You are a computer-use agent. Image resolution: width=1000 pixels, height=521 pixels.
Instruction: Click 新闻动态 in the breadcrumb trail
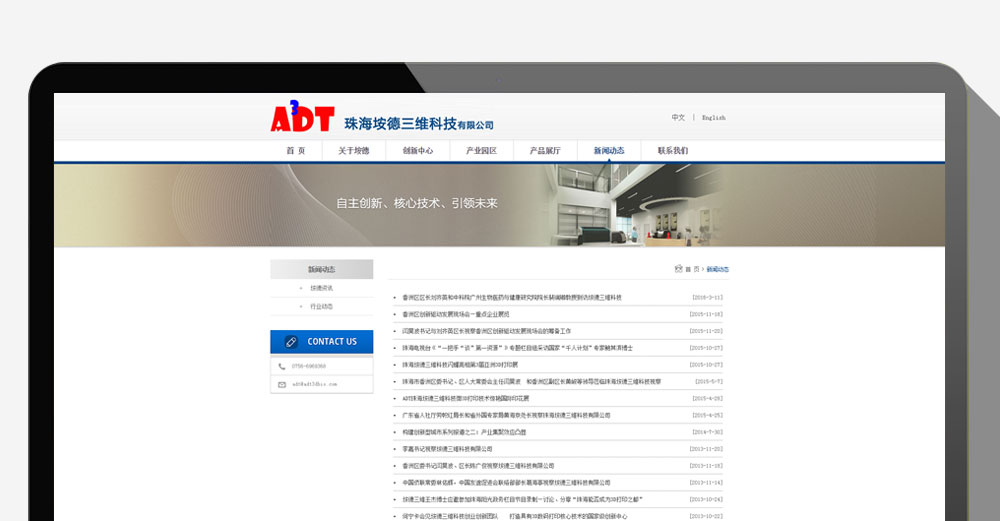tap(717, 269)
